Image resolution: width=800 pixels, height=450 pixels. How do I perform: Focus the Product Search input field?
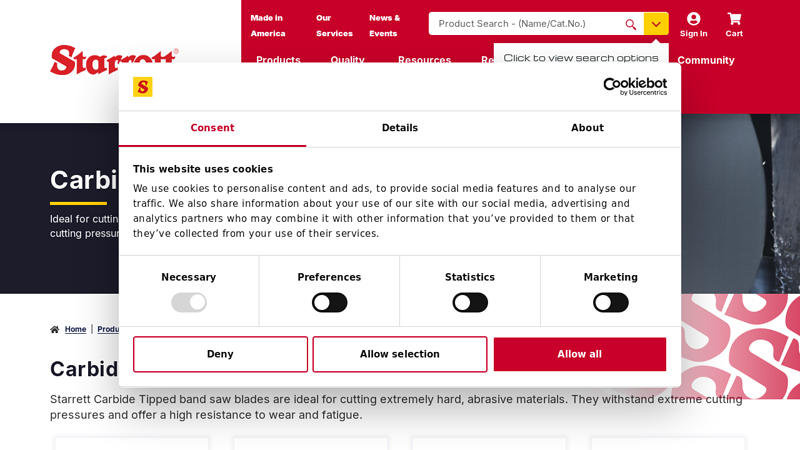[x=525, y=24]
